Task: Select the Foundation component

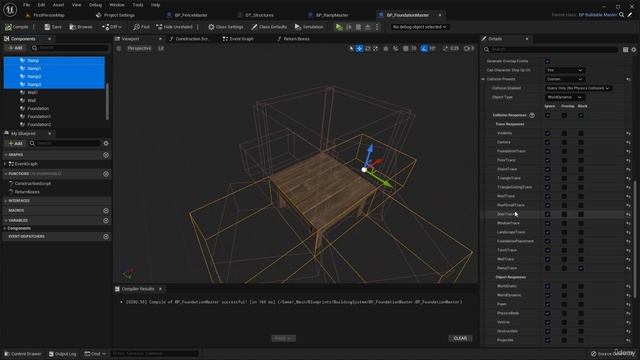Action: (38, 109)
